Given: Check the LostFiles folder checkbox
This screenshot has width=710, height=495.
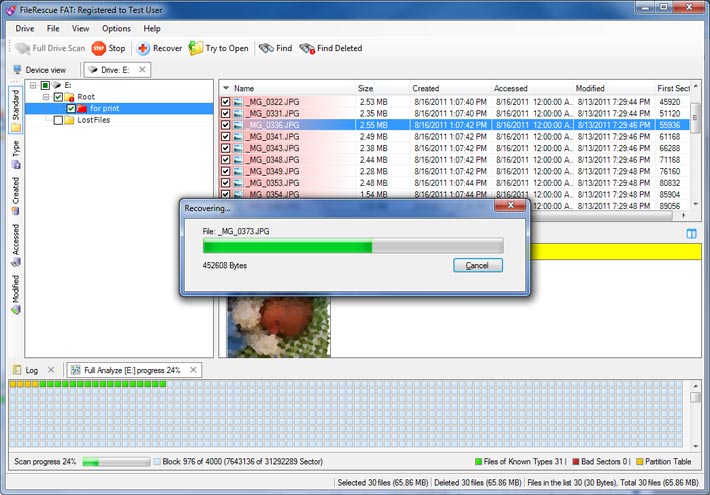Looking at the screenshot, I should click(58, 120).
